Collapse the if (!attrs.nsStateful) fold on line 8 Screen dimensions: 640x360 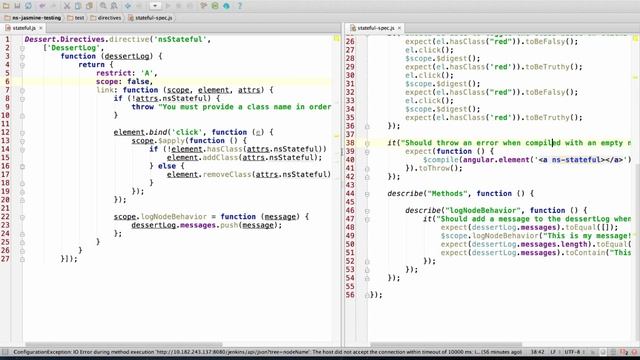pos(22,99)
